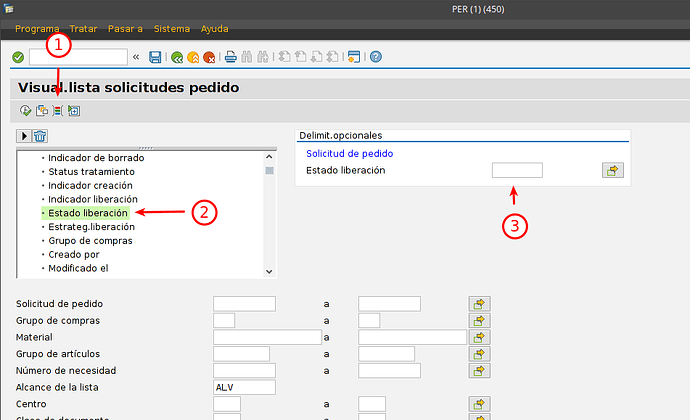Click the Find binoculars icon
Image resolution: width=690 pixels, height=420 pixels.
coord(247,57)
